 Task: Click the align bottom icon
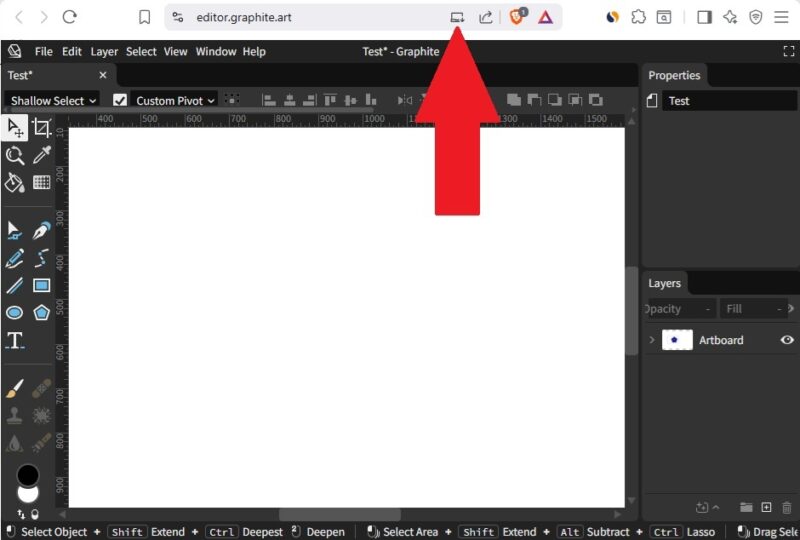point(371,100)
